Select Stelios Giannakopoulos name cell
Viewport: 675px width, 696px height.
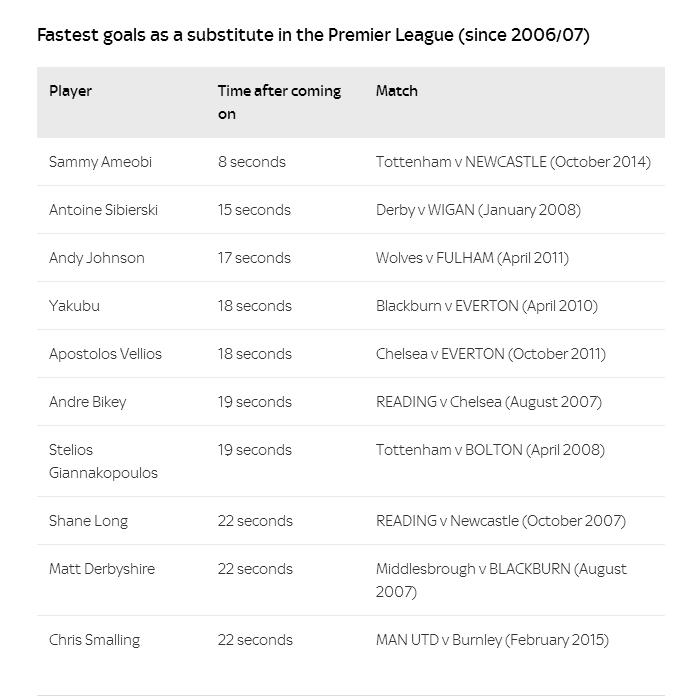[x=103, y=461]
